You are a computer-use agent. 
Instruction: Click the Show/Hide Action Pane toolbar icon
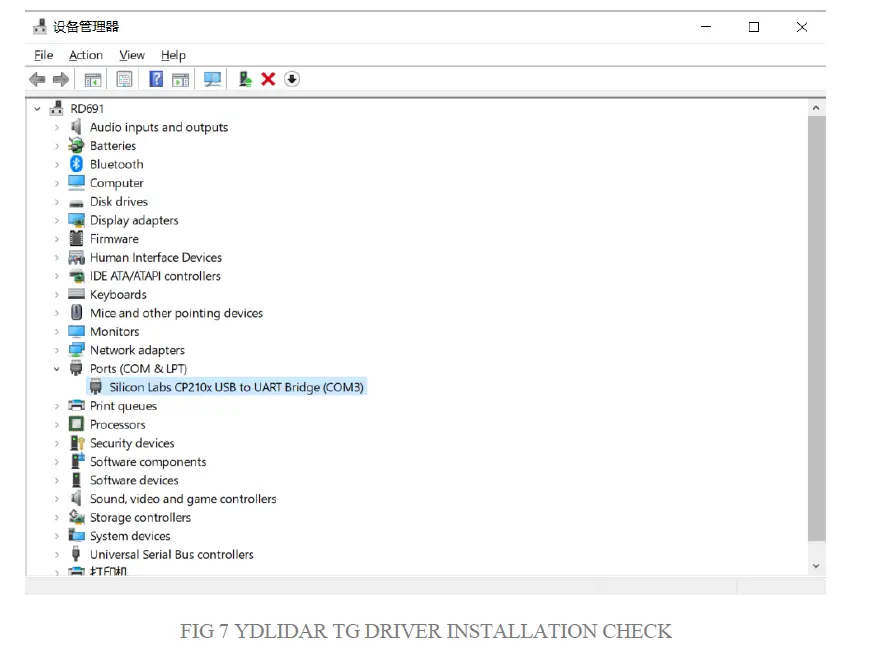tap(180, 79)
